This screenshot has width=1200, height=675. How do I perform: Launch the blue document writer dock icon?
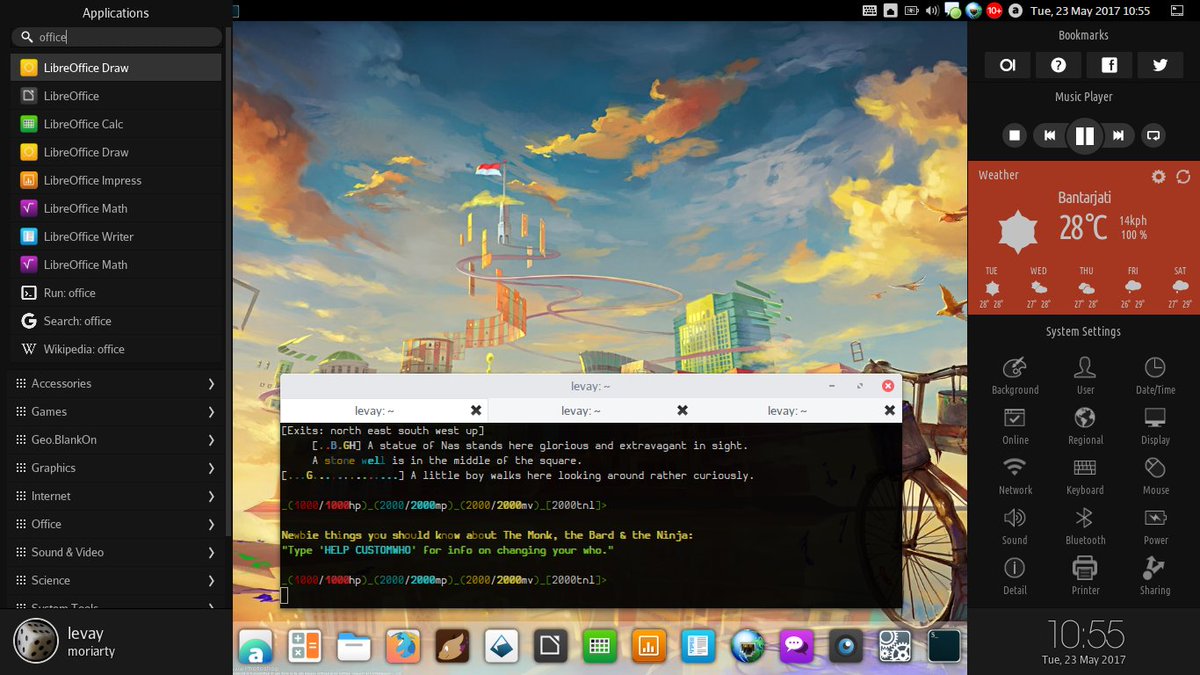click(x=698, y=647)
